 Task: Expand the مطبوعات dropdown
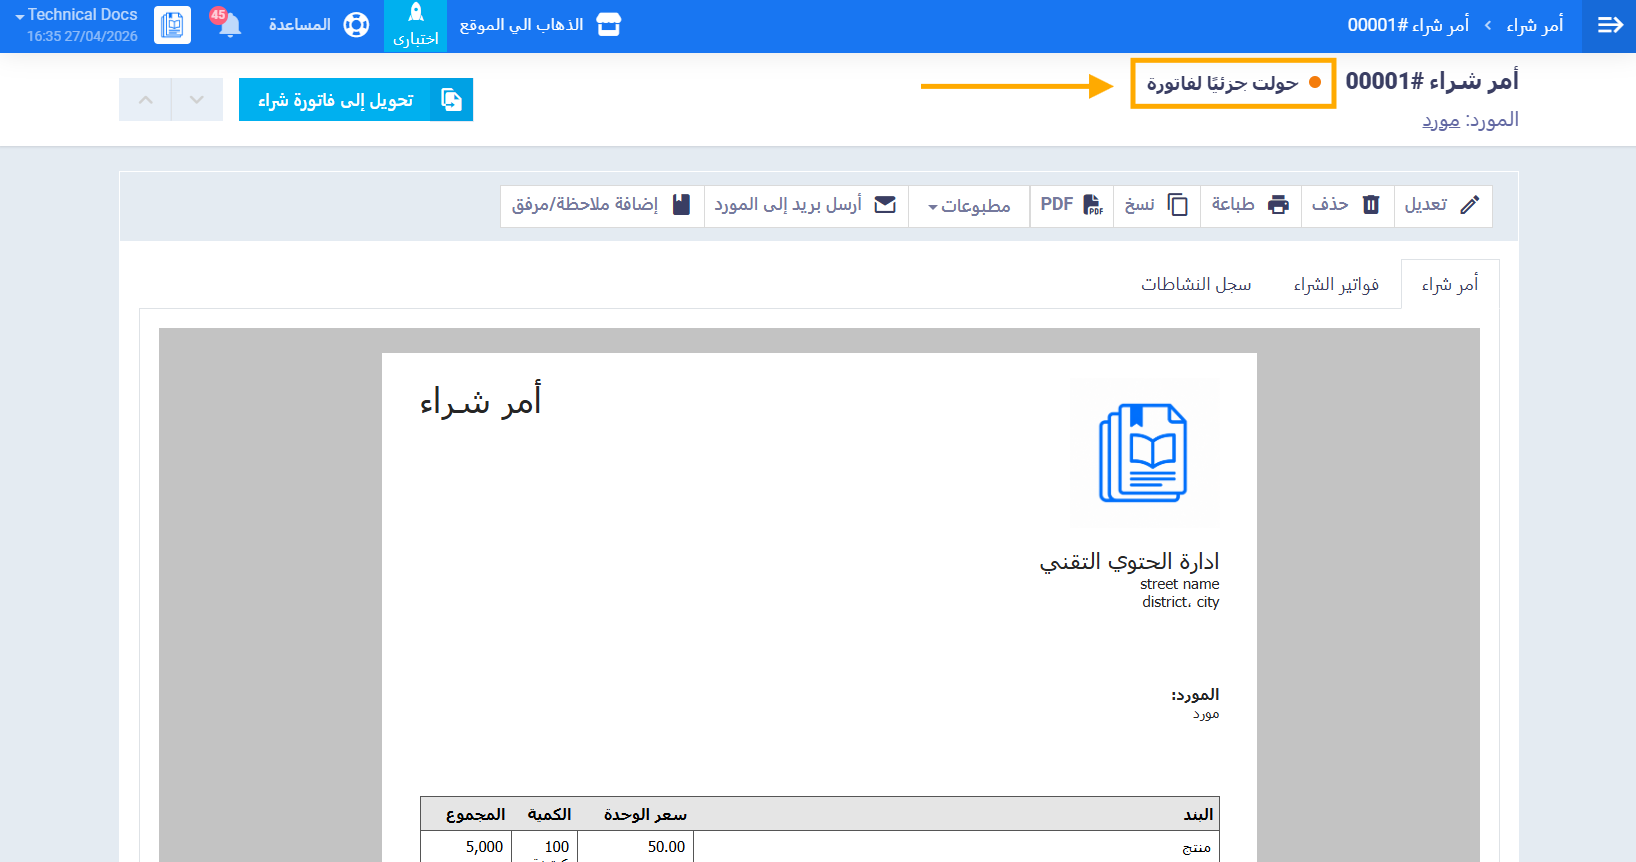coord(969,206)
